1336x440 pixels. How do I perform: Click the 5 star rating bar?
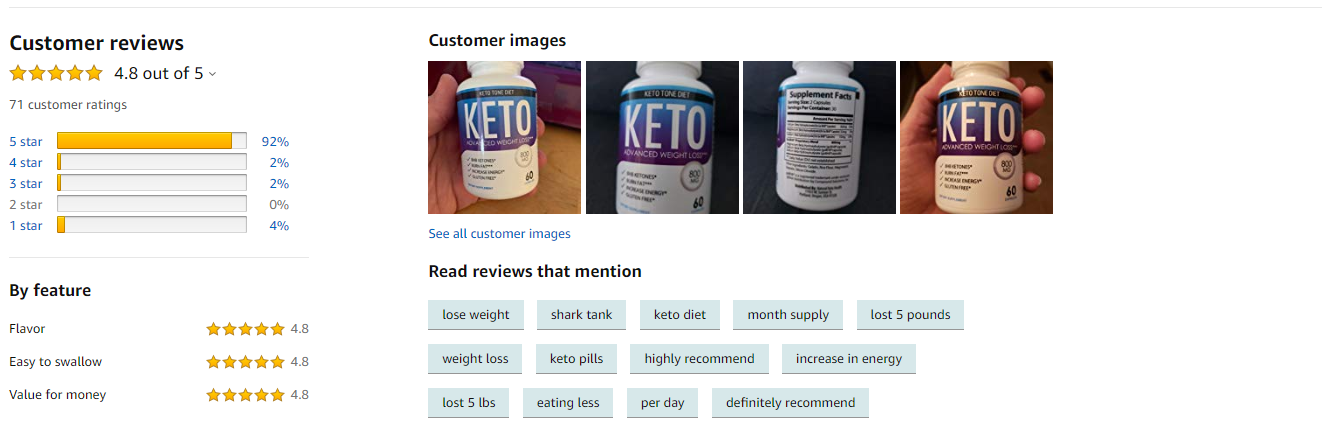151,141
